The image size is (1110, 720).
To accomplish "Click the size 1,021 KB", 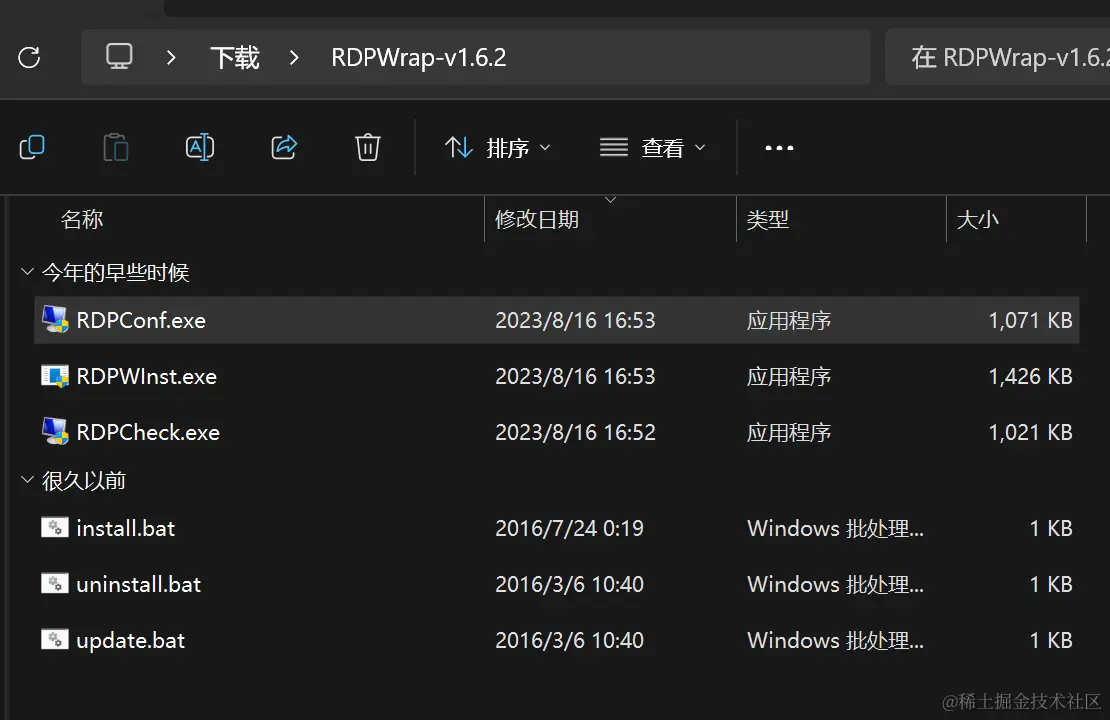I will [1031, 433].
